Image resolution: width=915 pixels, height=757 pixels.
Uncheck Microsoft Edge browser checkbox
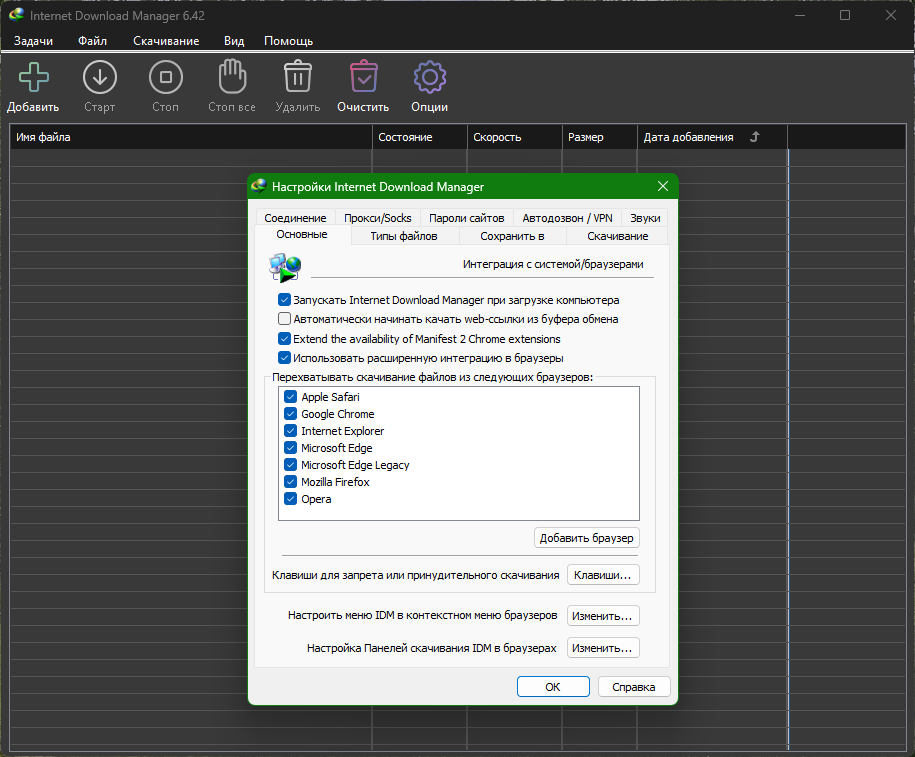point(291,448)
